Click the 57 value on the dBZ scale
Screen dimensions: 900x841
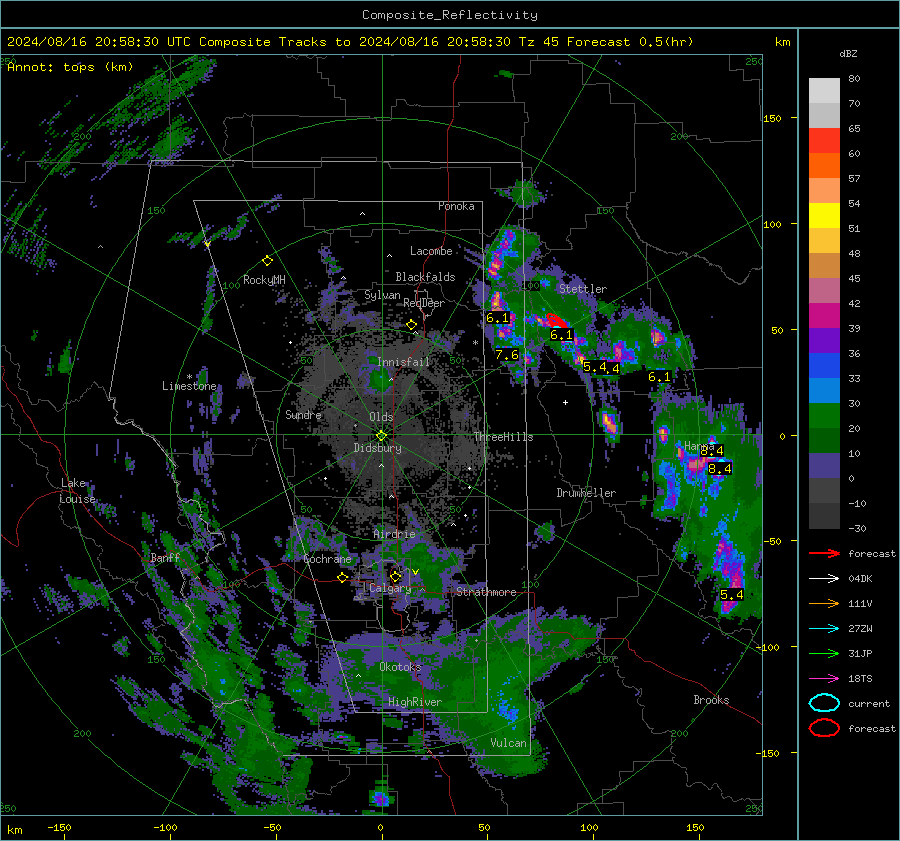coord(854,179)
